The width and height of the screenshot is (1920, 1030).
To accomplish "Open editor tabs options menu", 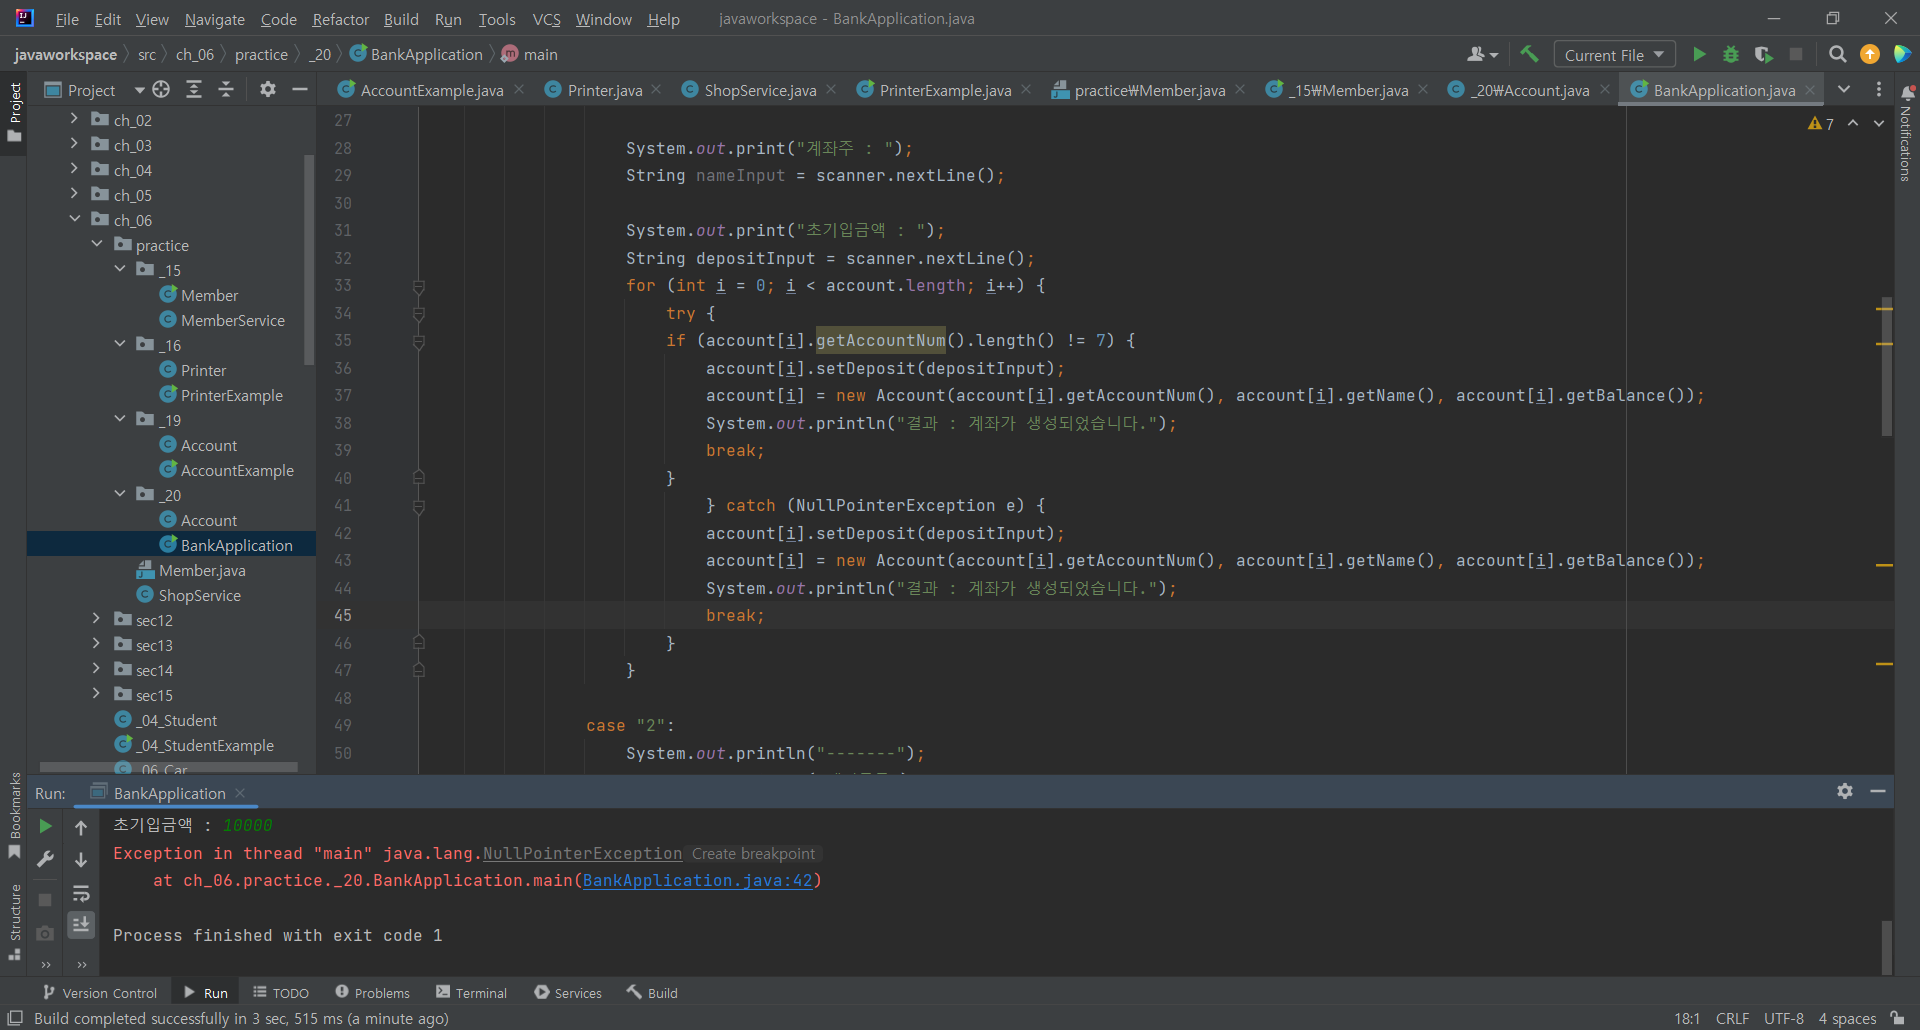I will tap(1878, 89).
